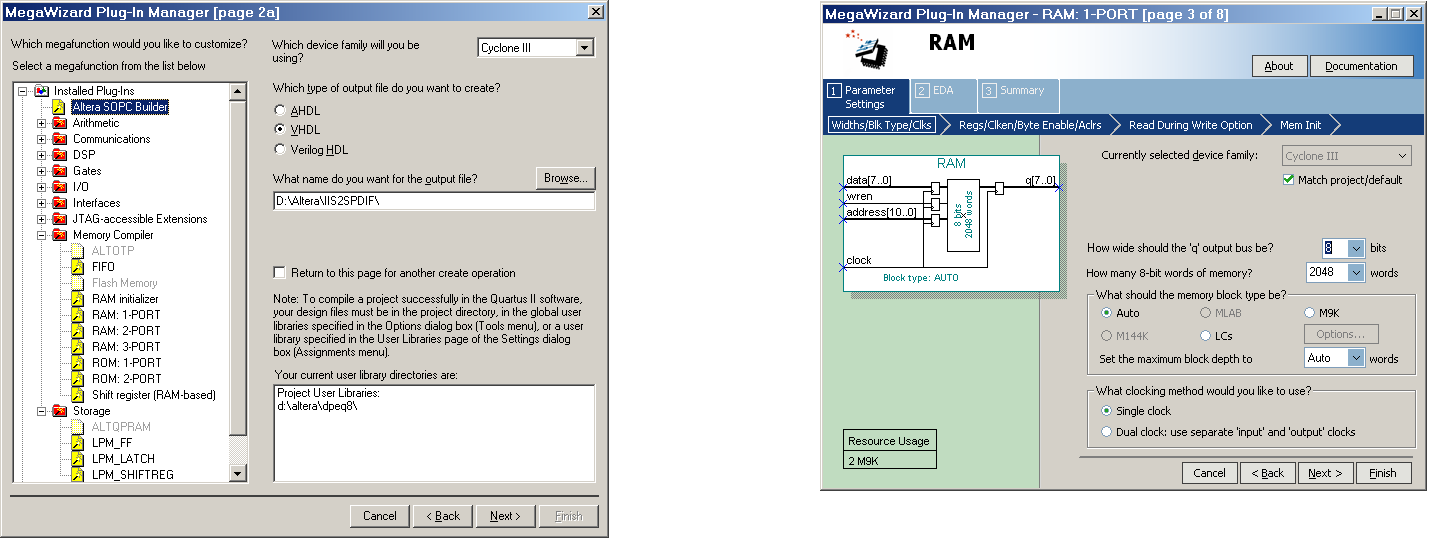Click the ROM: 1-PORT megafunction icon
Image resolution: width=1431 pixels, height=538 pixels.
[79, 363]
